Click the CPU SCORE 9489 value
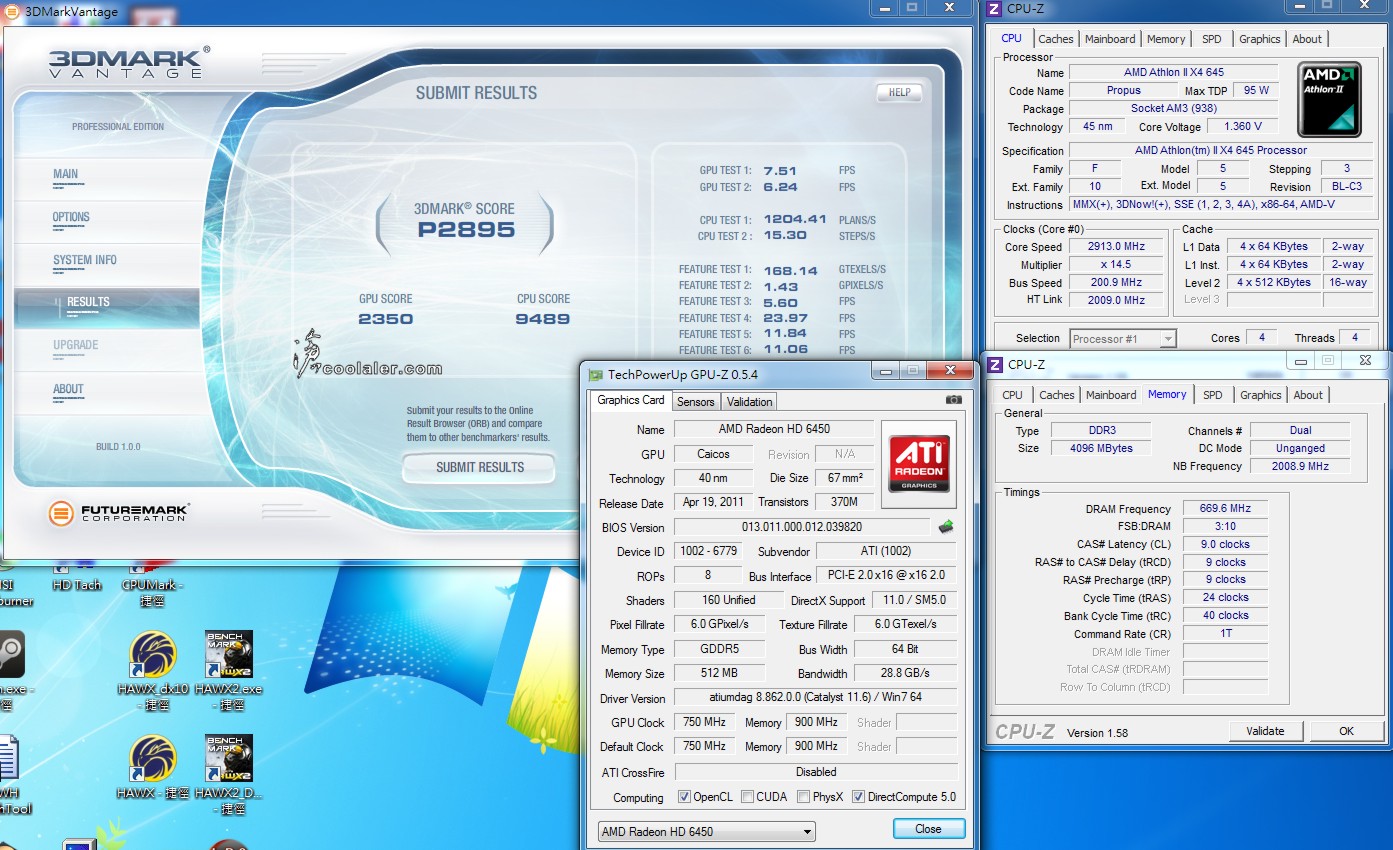 (543, 319)
